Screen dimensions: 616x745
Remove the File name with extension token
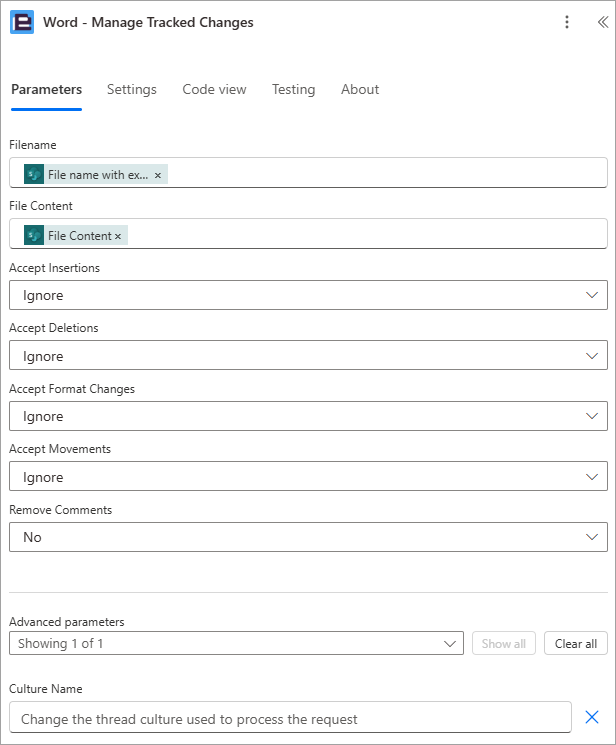point(158,175)
